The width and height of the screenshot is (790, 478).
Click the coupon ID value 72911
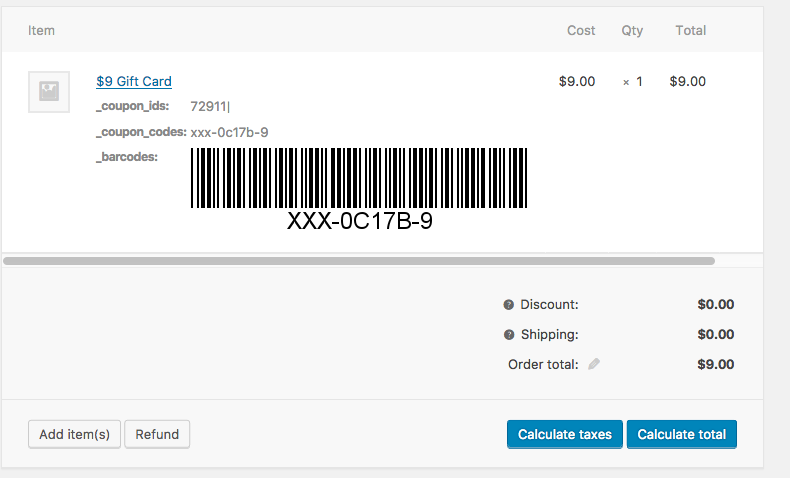point(209,106)
